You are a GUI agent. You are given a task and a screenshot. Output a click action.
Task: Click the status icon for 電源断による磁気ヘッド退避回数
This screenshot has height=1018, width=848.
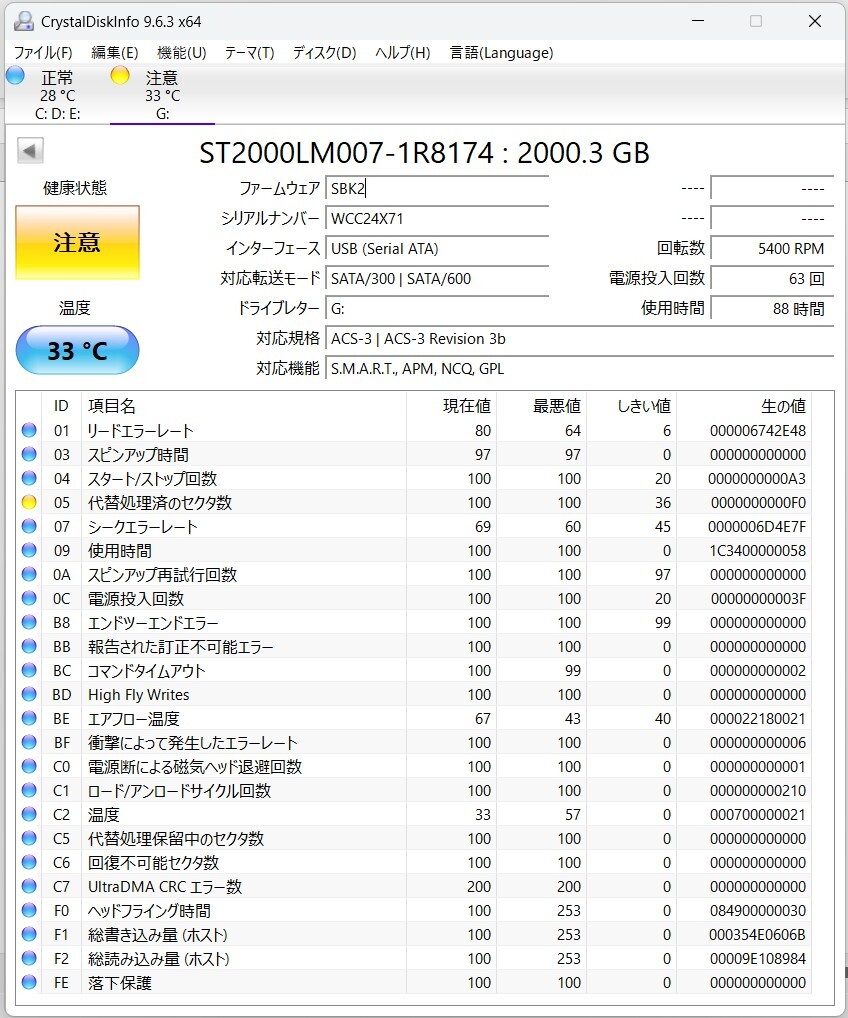(x=29, y=767)
